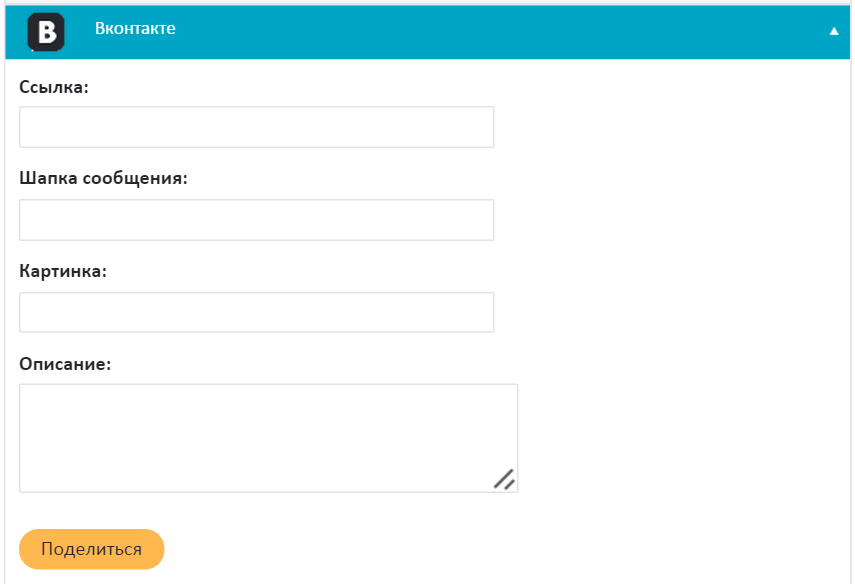The height and width of the screenshot is (584, 855).
Task: Click the Описание: label
Action: pos(65,364)
